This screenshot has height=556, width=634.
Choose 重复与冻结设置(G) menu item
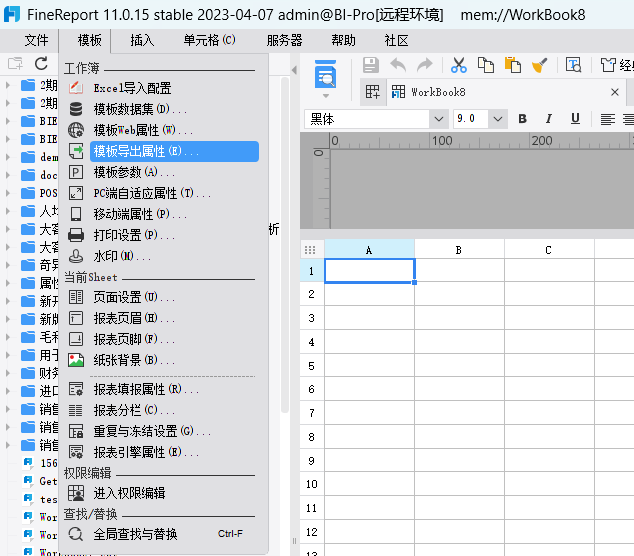tap(163, 431)
